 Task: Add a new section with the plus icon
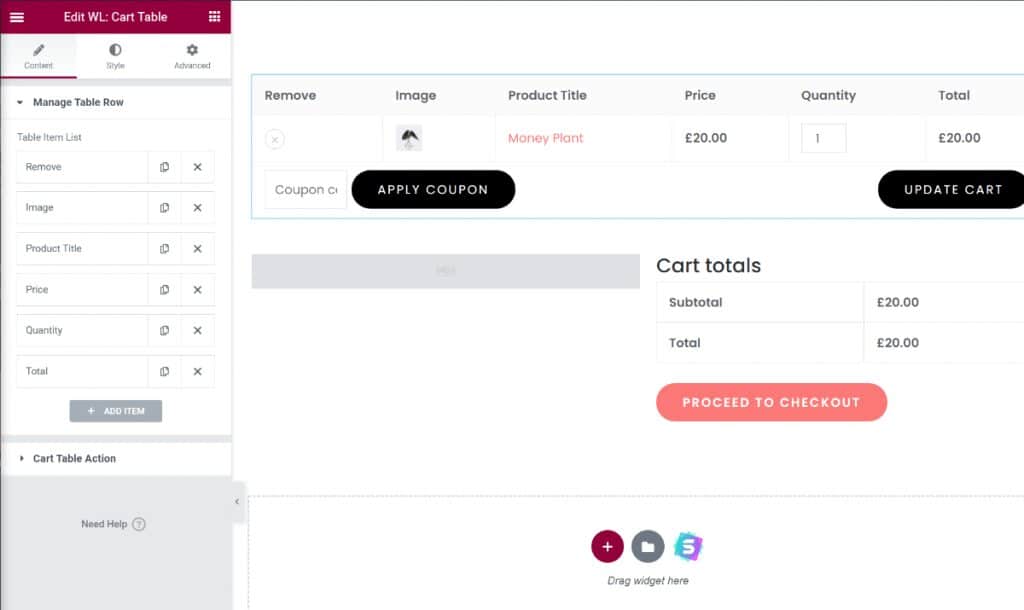(607, 547)
